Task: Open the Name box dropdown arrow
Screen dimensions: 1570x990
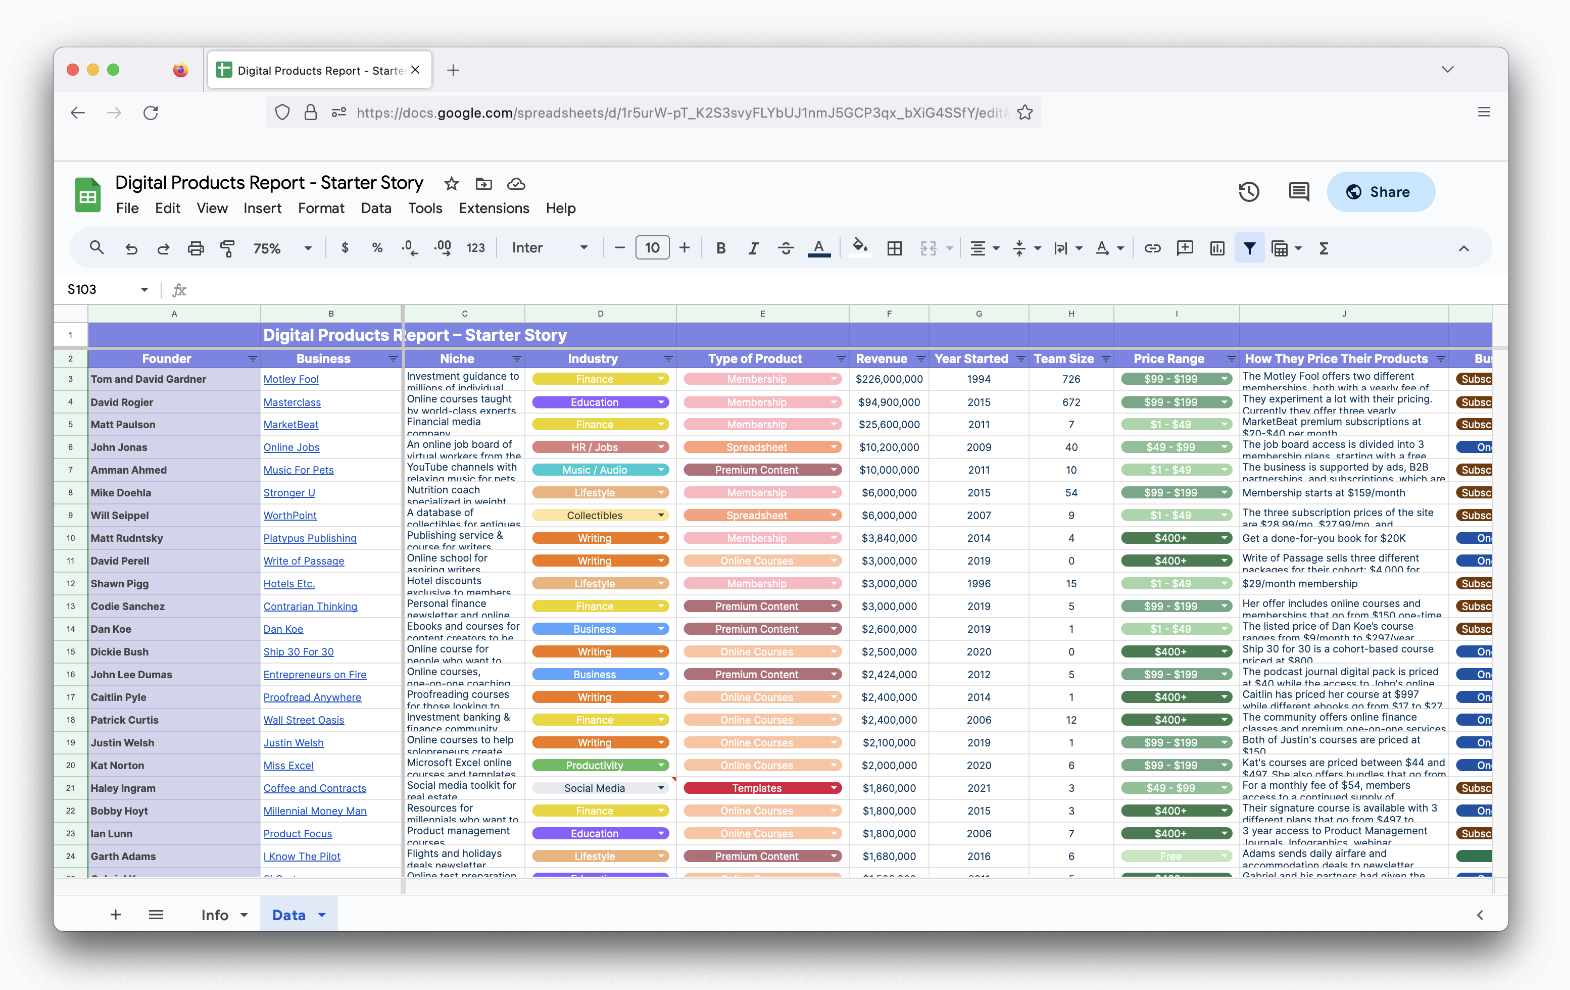Action: 144,290
